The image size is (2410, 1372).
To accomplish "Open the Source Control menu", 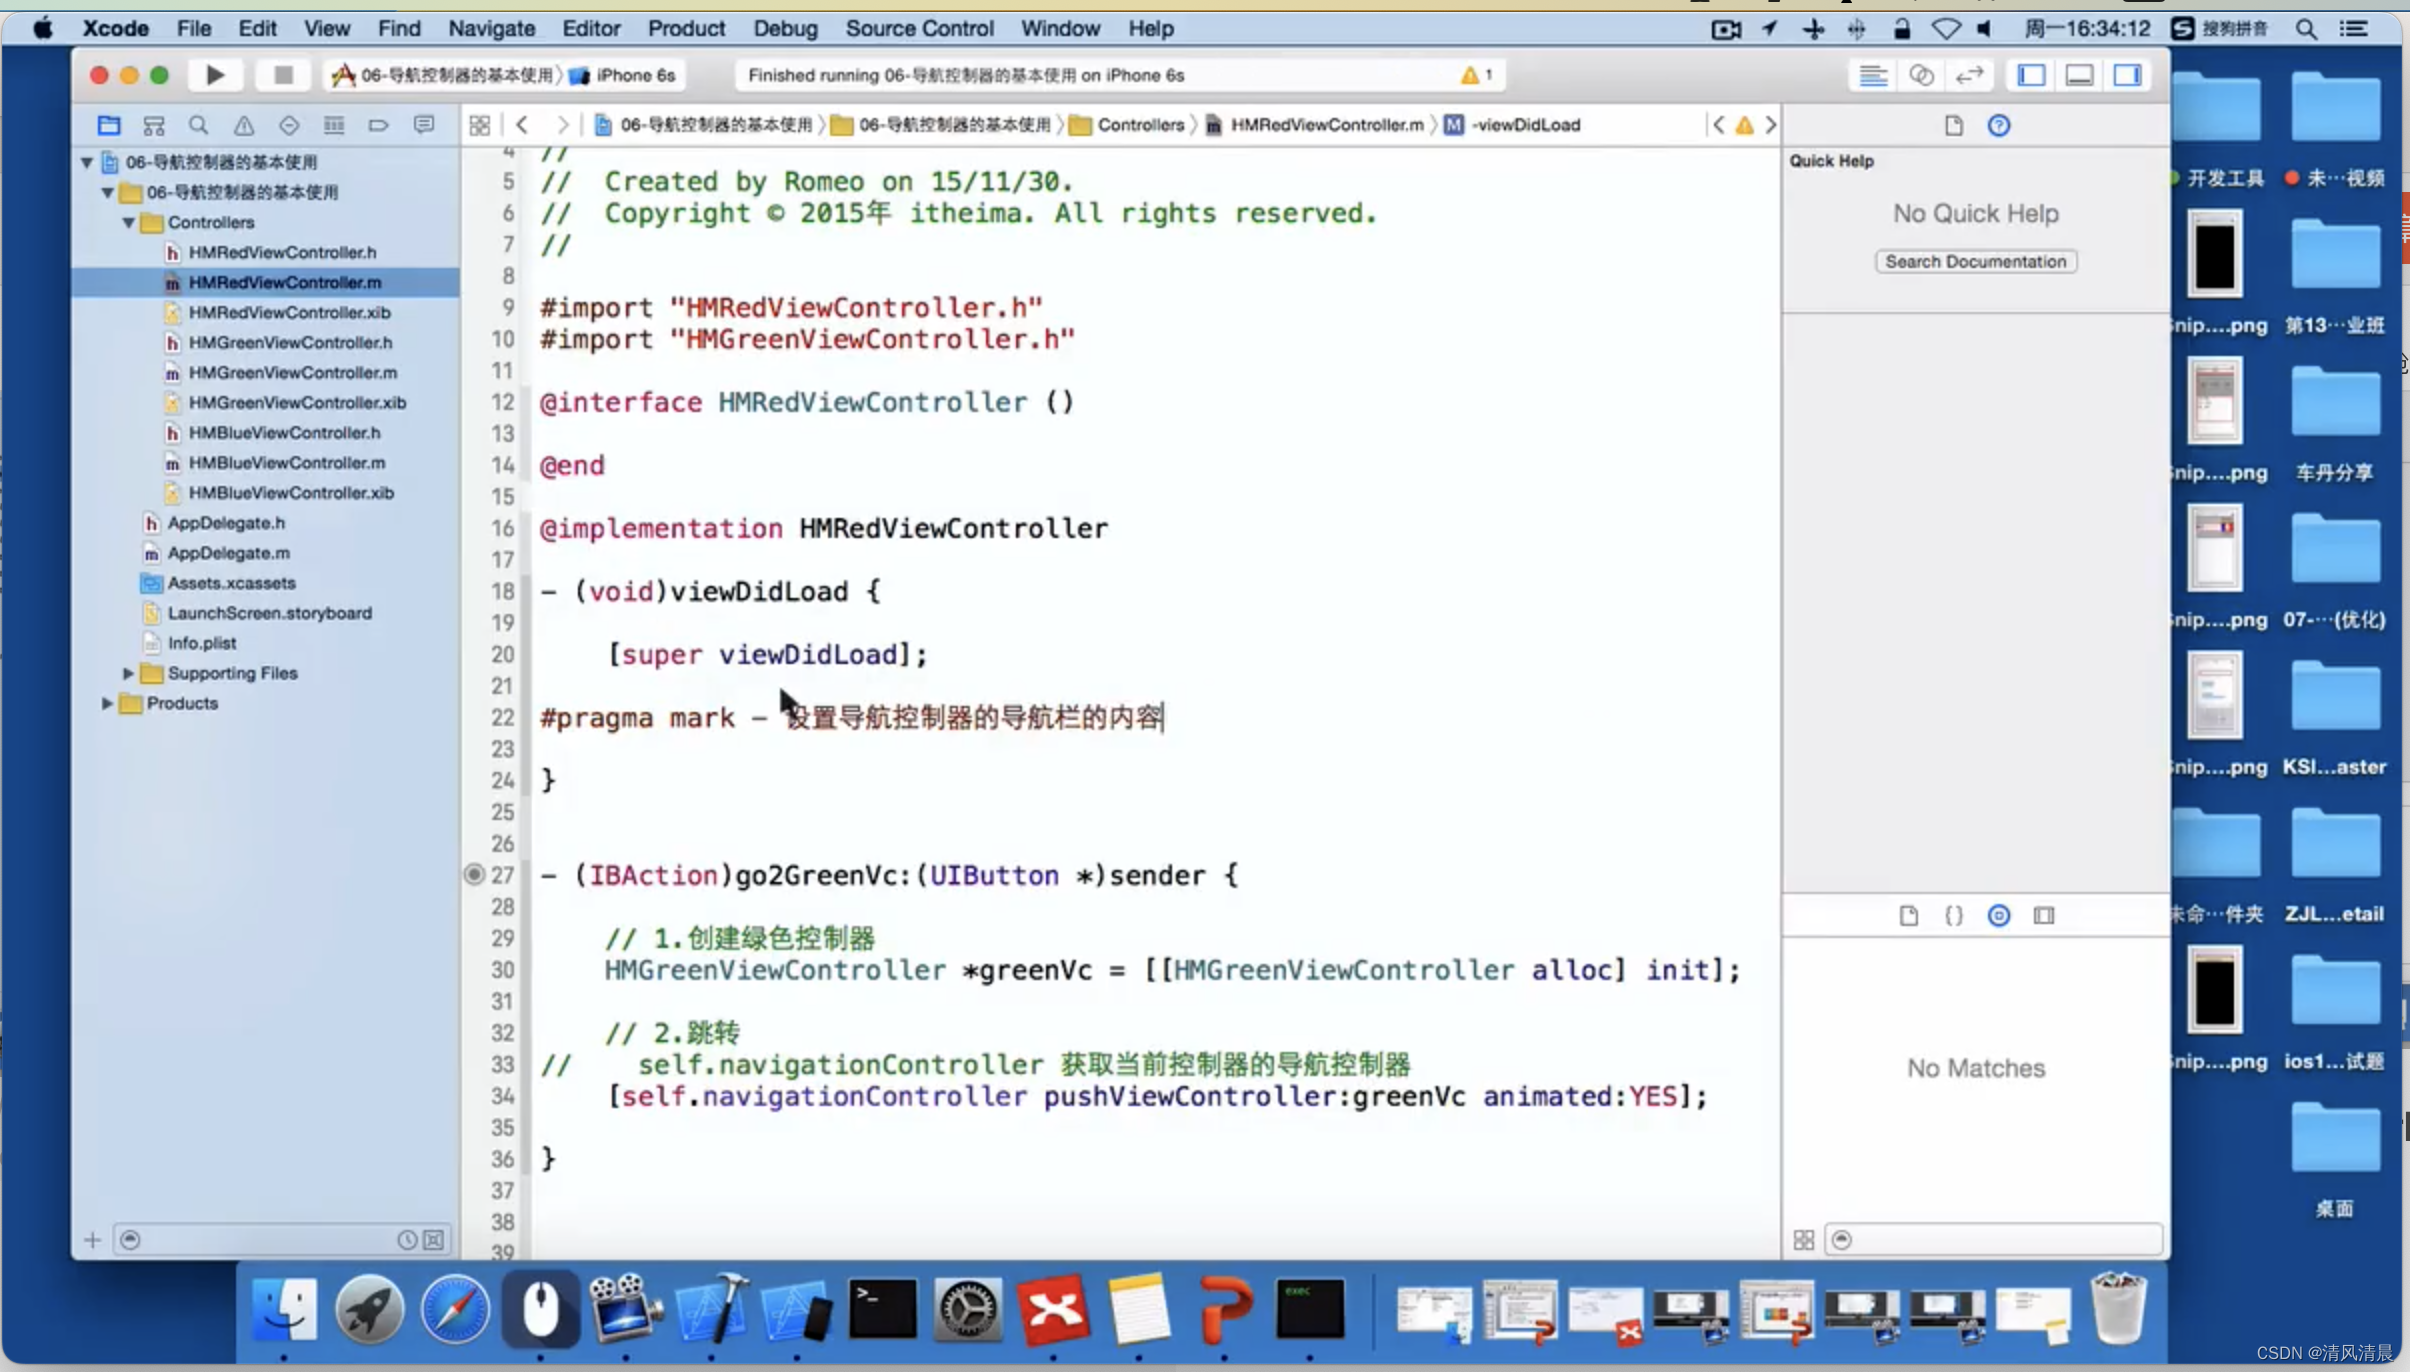I will 919,28.
